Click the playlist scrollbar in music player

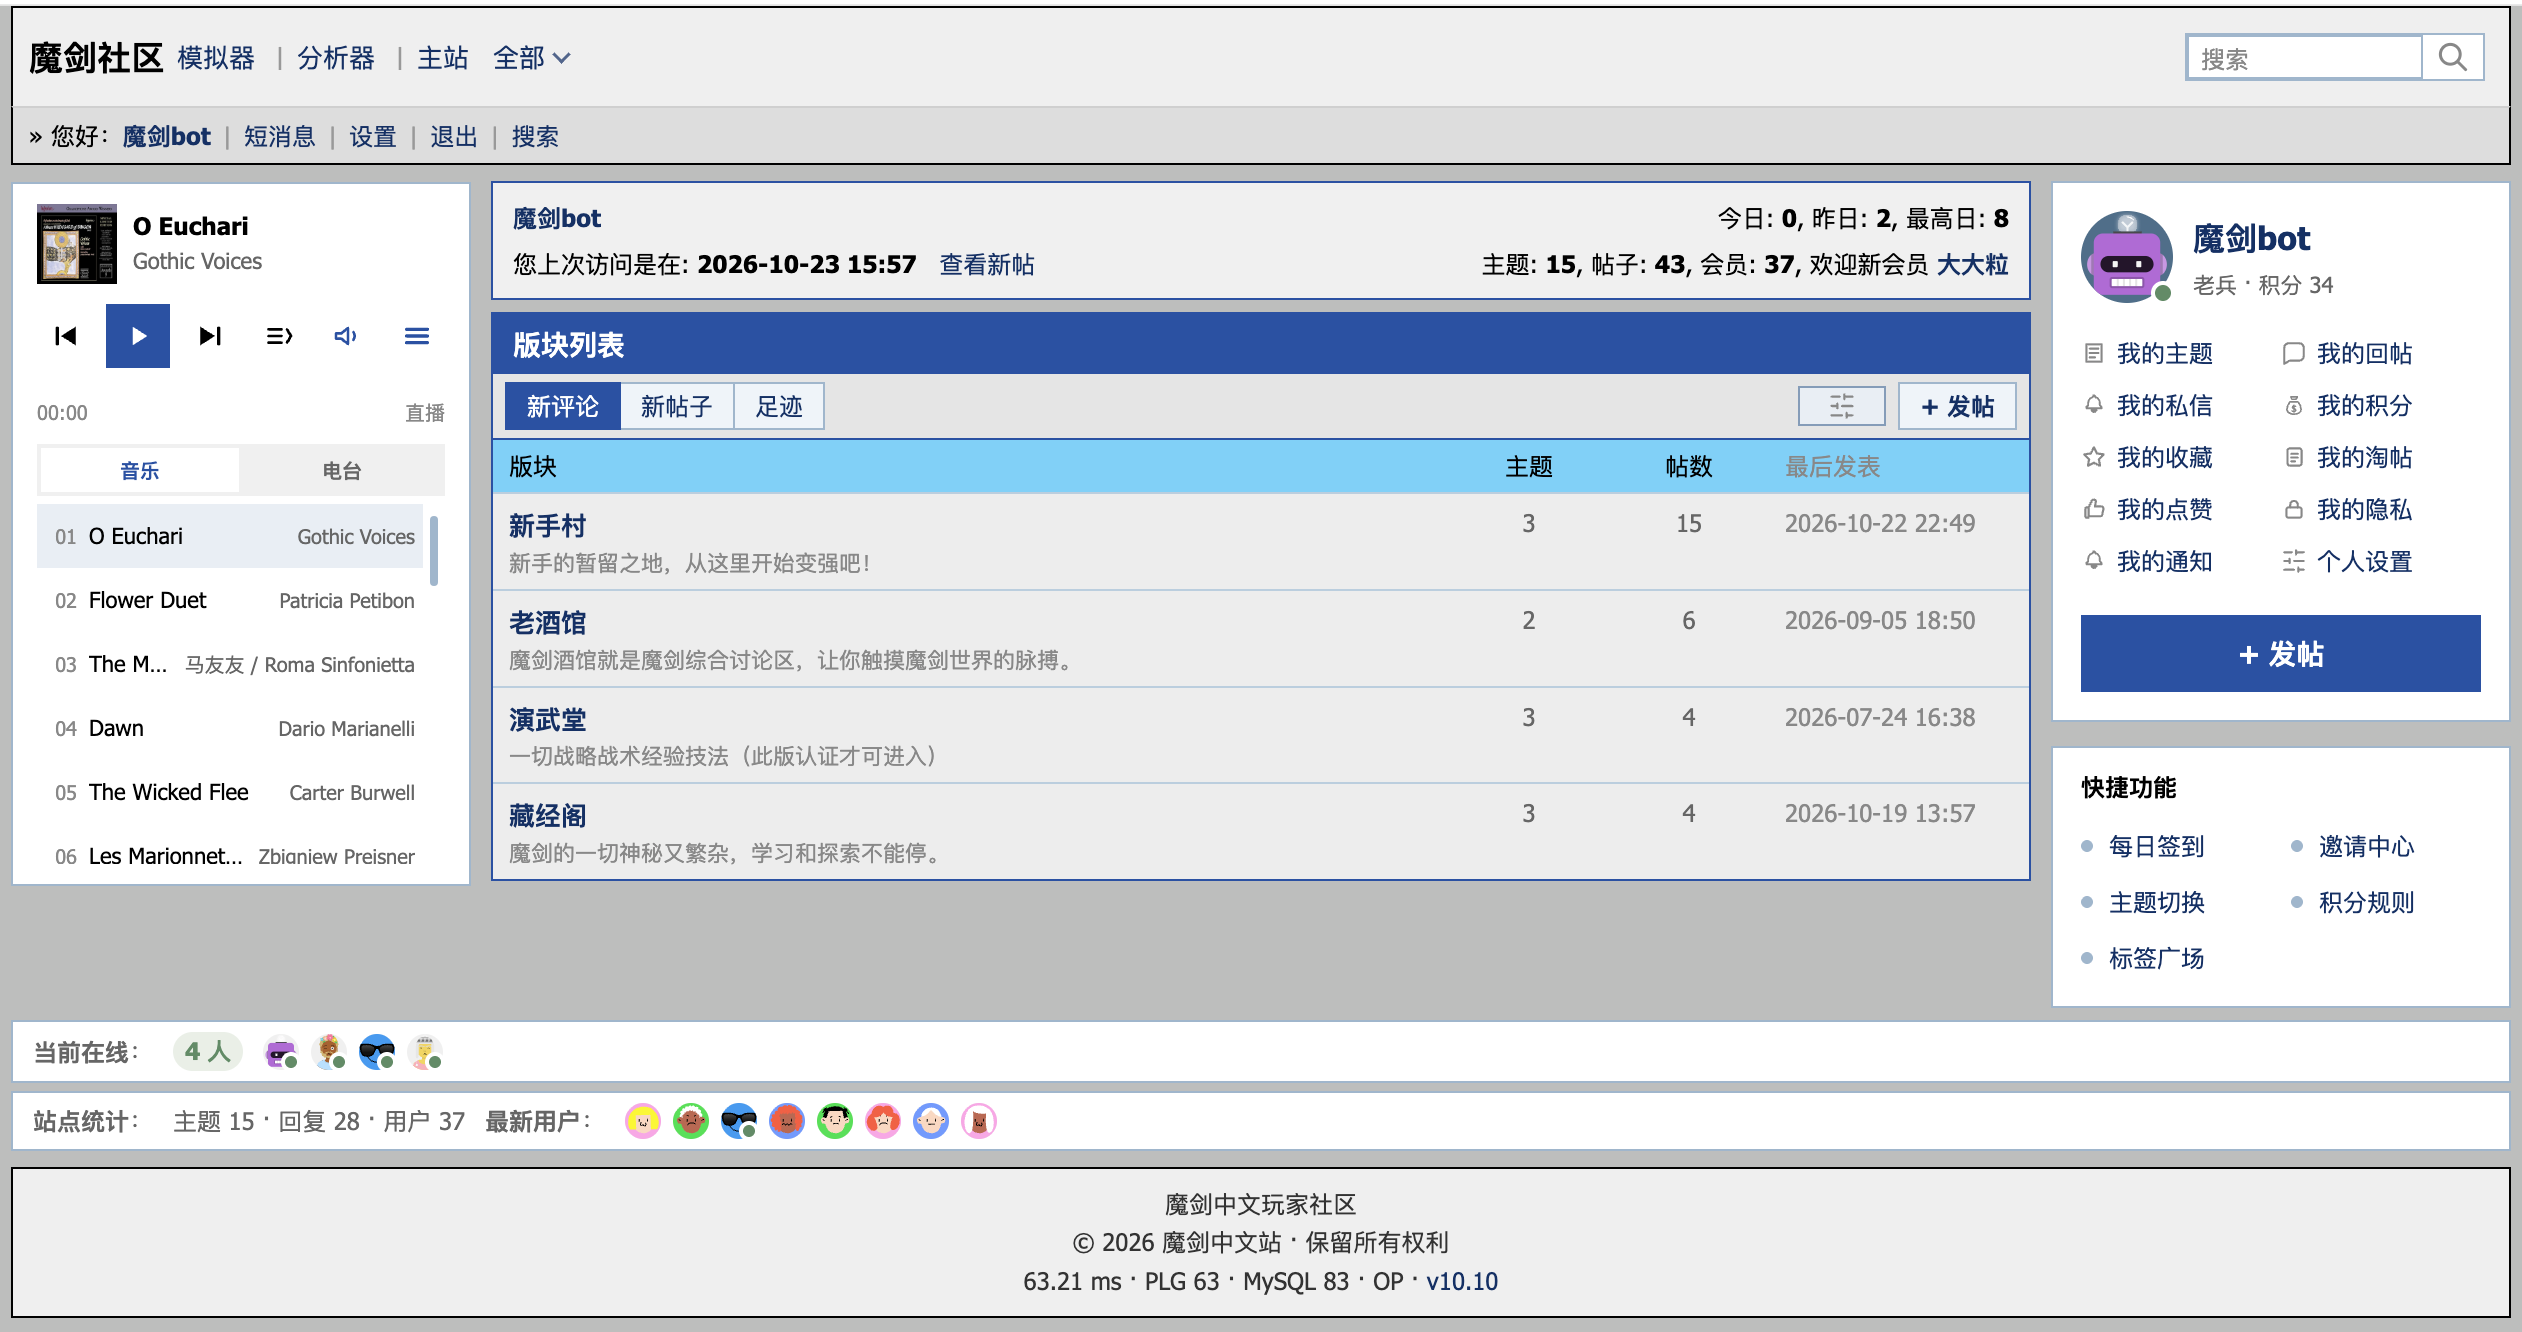pos(434,550)
